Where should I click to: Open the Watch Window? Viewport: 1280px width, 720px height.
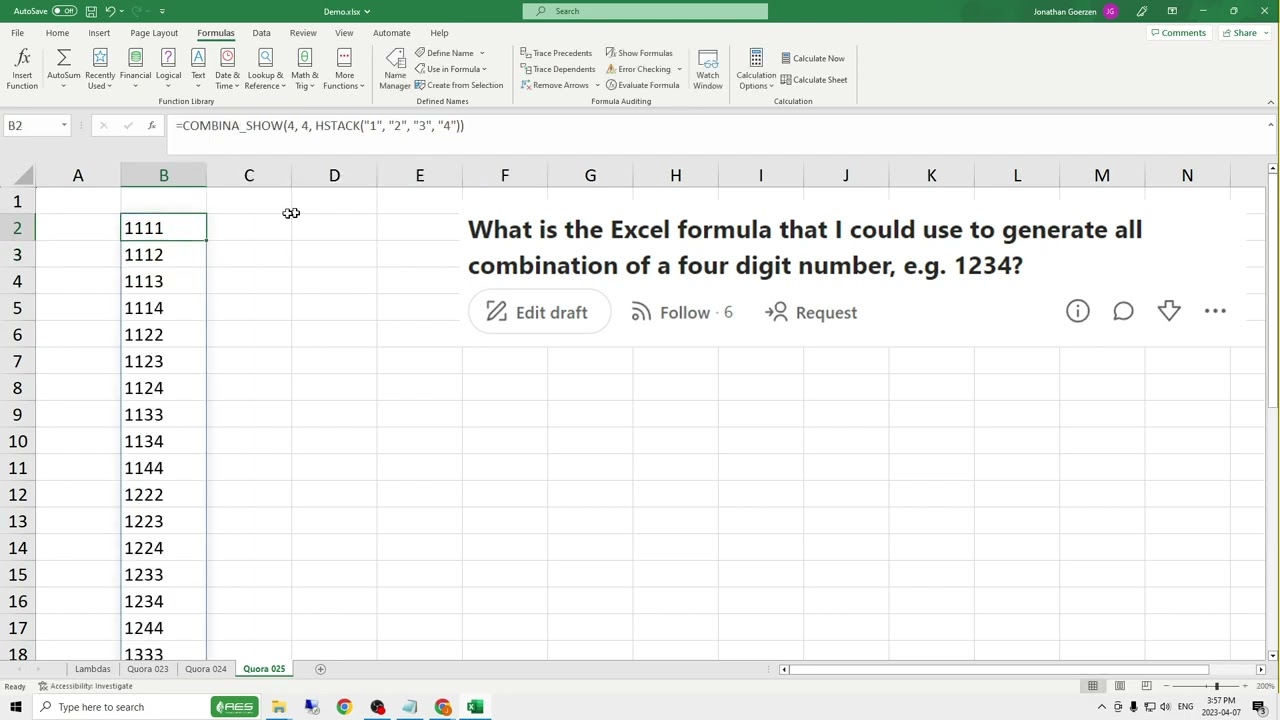(x=708, y=69)
